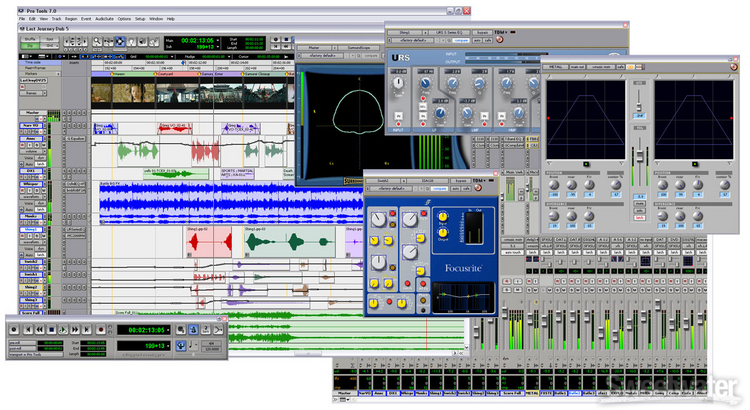Open Sub counter format dropdown arrow
Image resolution: width=750 pixels, height=410 pixels.
218,46
